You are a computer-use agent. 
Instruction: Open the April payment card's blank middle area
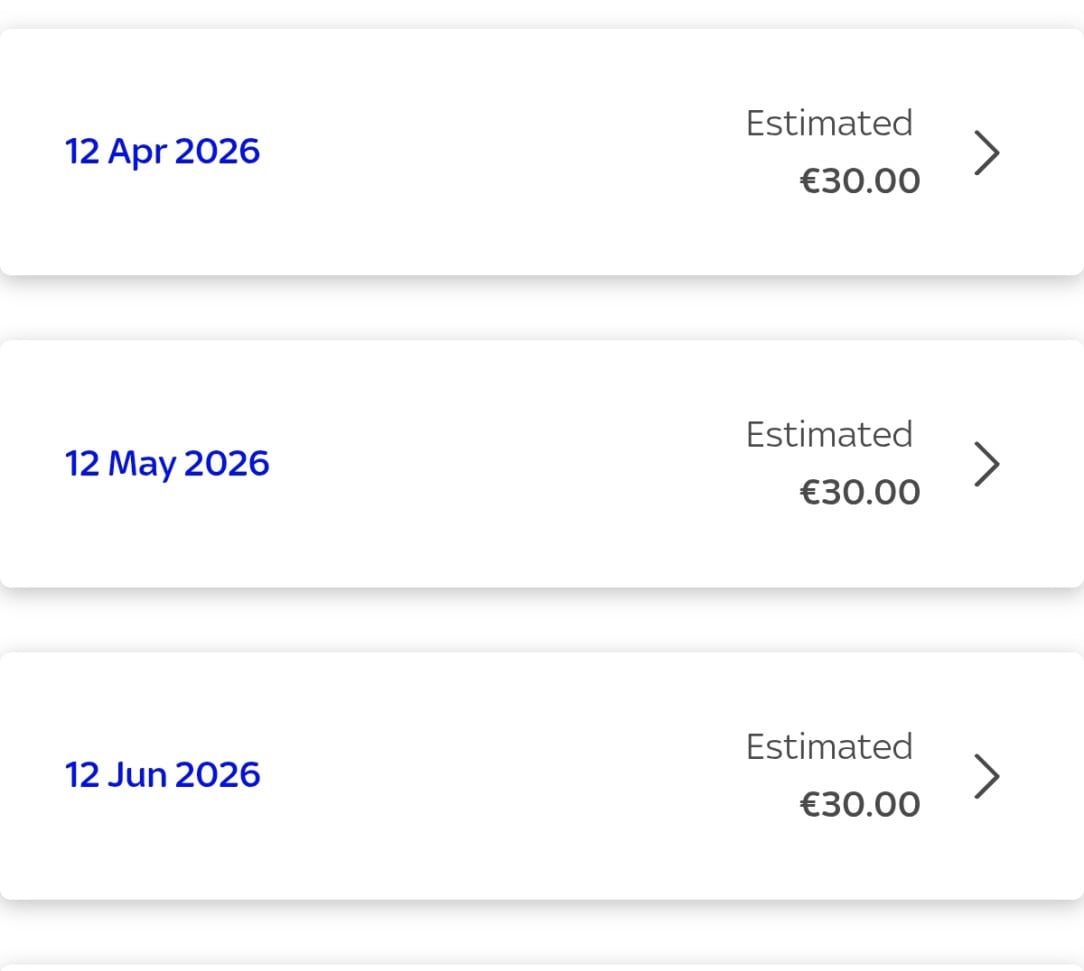click(x=500, y=152)
